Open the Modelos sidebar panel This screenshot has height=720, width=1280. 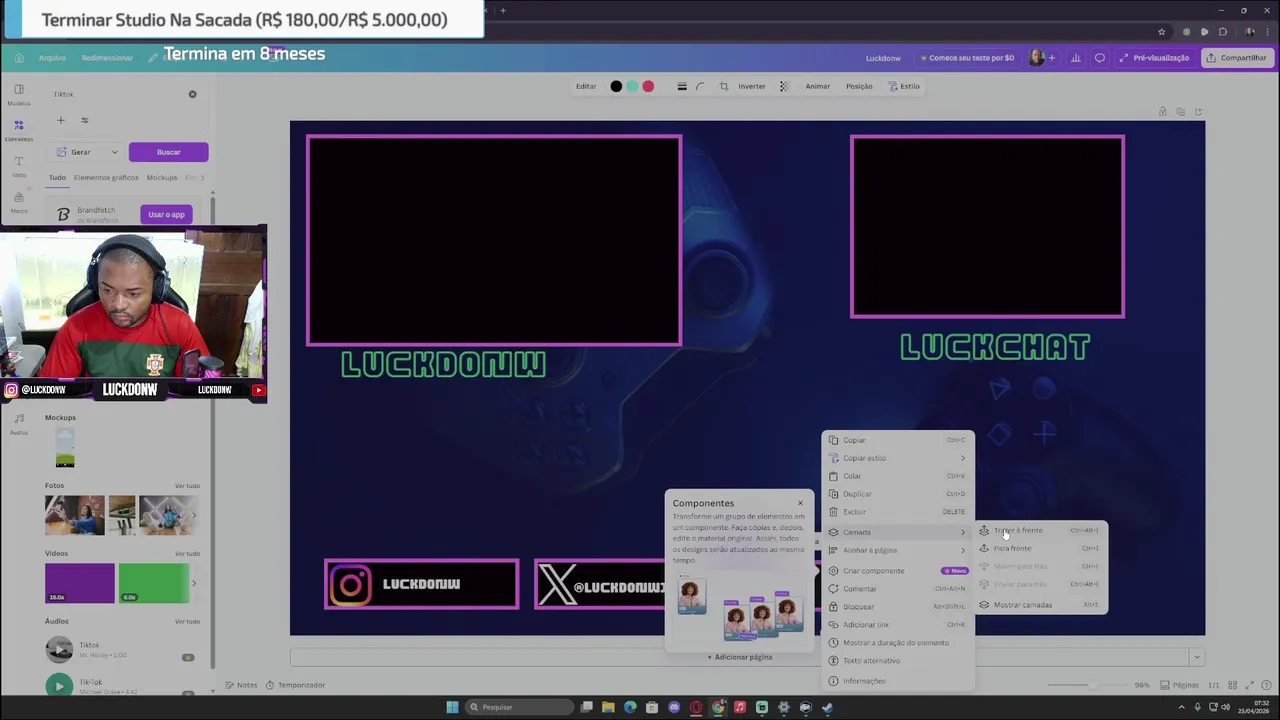coord(19,94)
